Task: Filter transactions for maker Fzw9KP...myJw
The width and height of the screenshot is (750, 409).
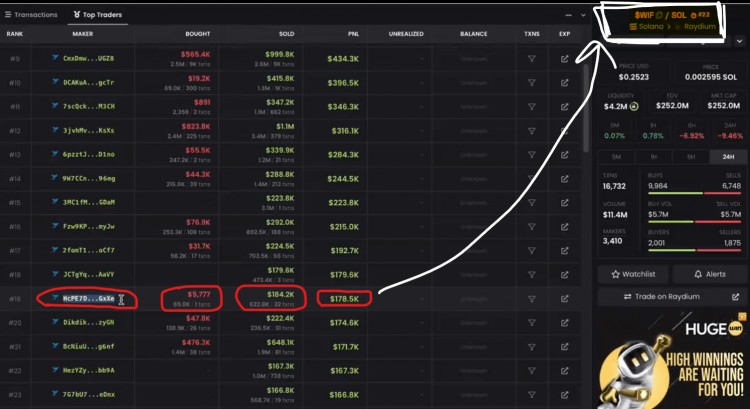Action: [532, 226]
